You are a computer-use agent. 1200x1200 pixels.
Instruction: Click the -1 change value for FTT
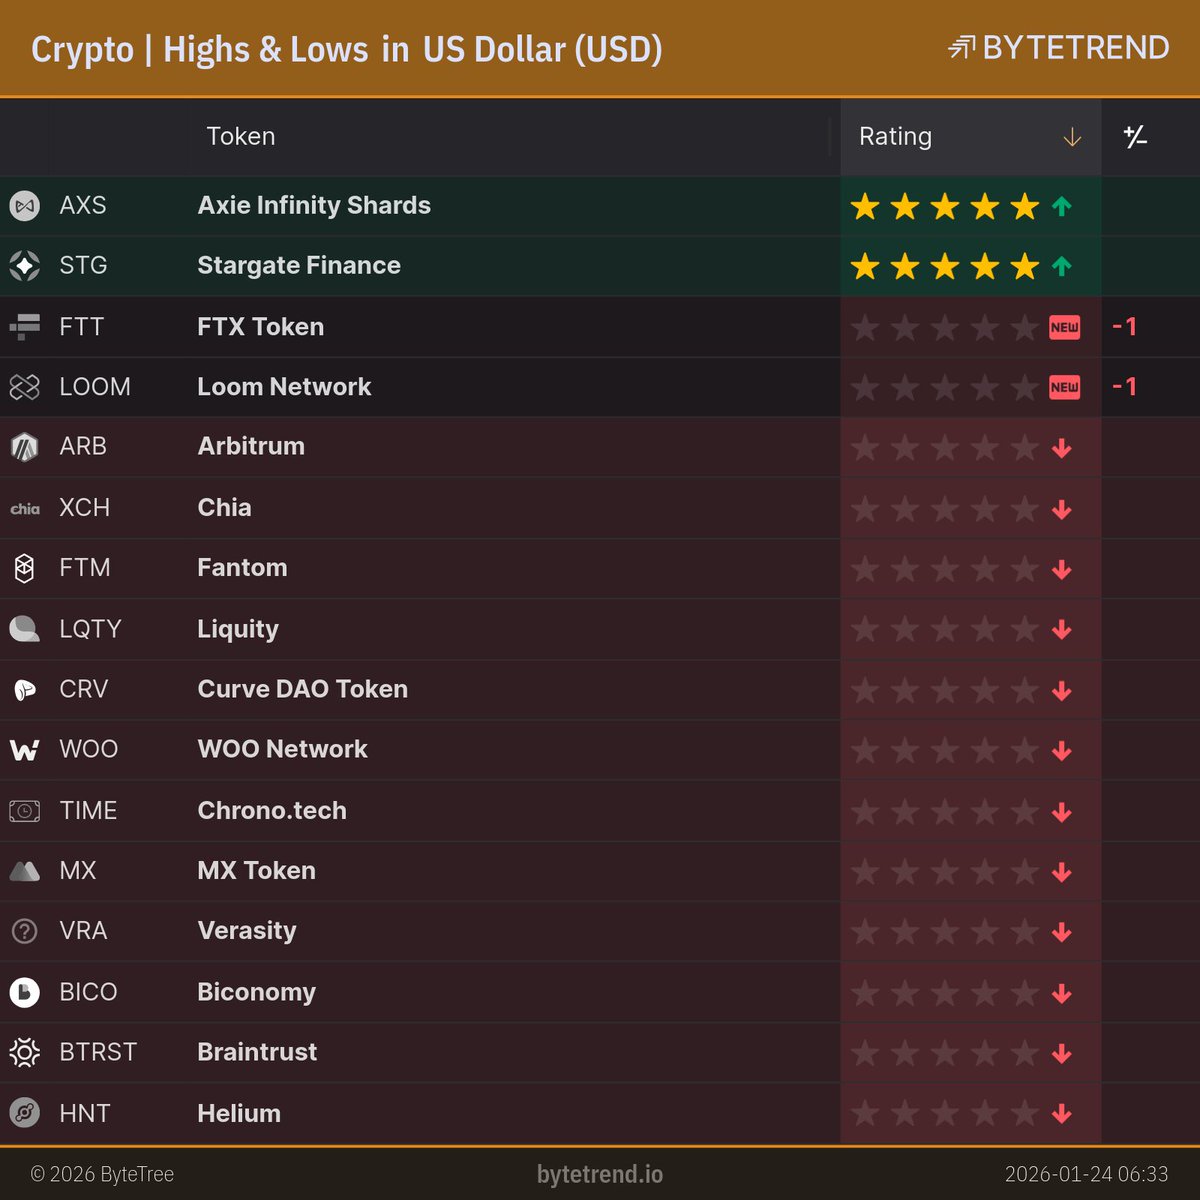click(x=1125, y=327)
